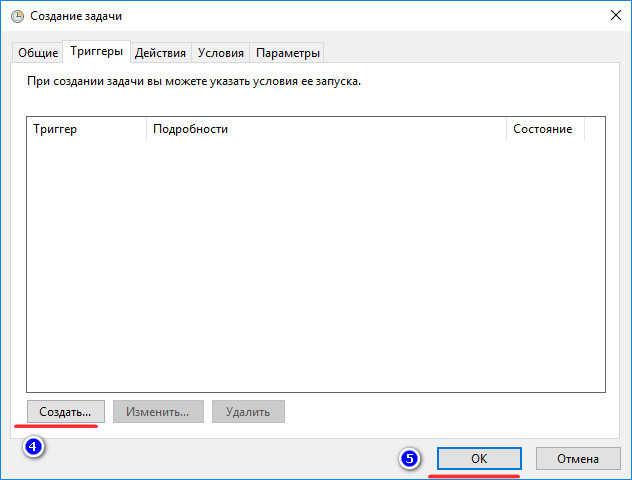The height and width of the screenshot is (480, 632).
Task: Switch to the Общие tab
Action: [38, 53]
